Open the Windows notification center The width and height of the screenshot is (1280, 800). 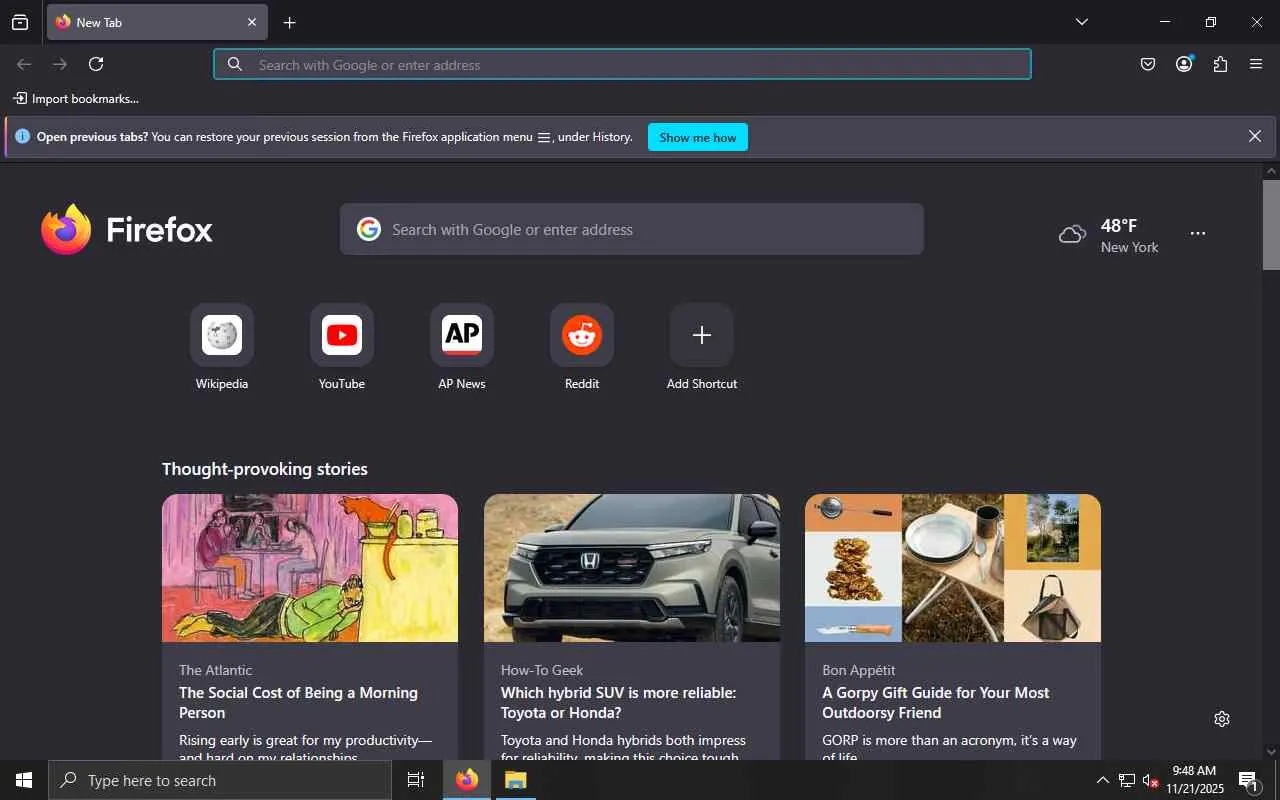click(1248, 780)
